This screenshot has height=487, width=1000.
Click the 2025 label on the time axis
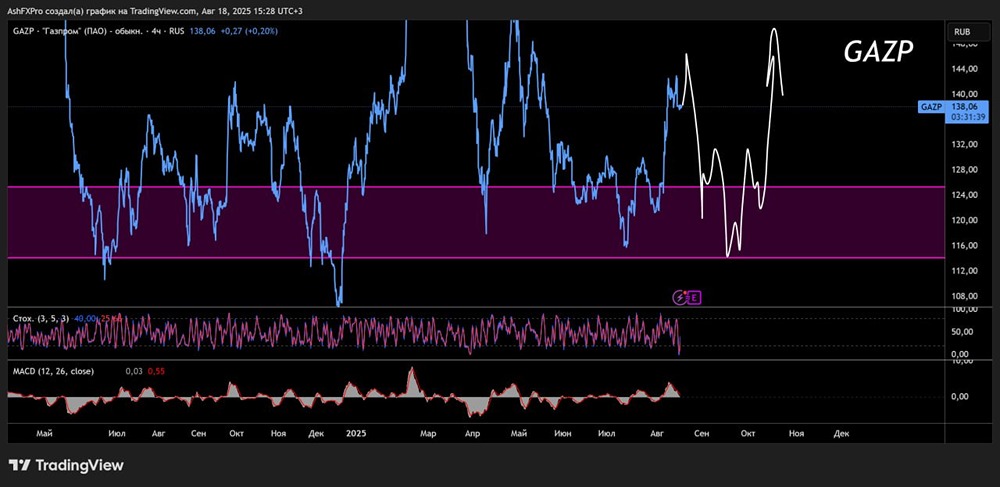355,433
